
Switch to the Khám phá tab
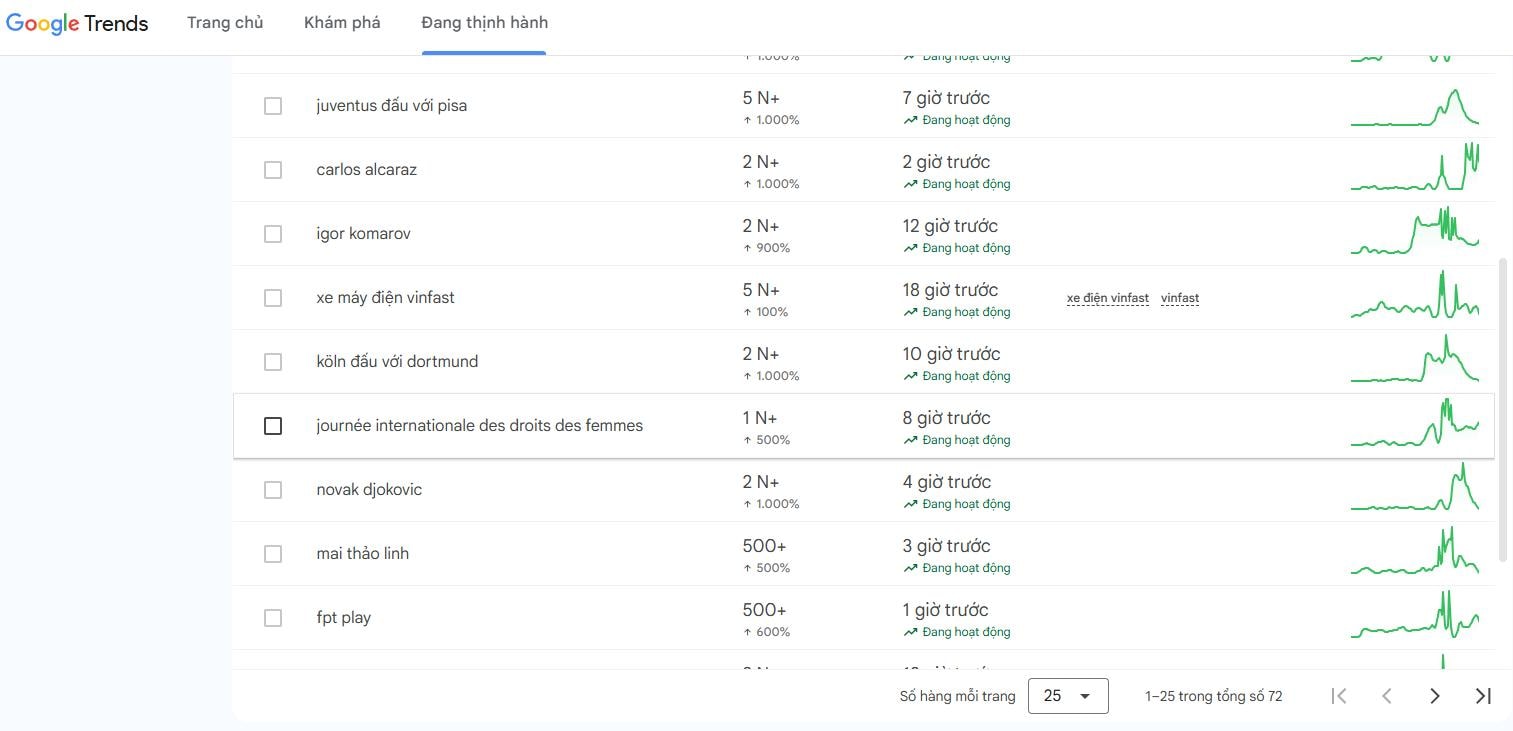pyautogui.click(x=342, y=23)
